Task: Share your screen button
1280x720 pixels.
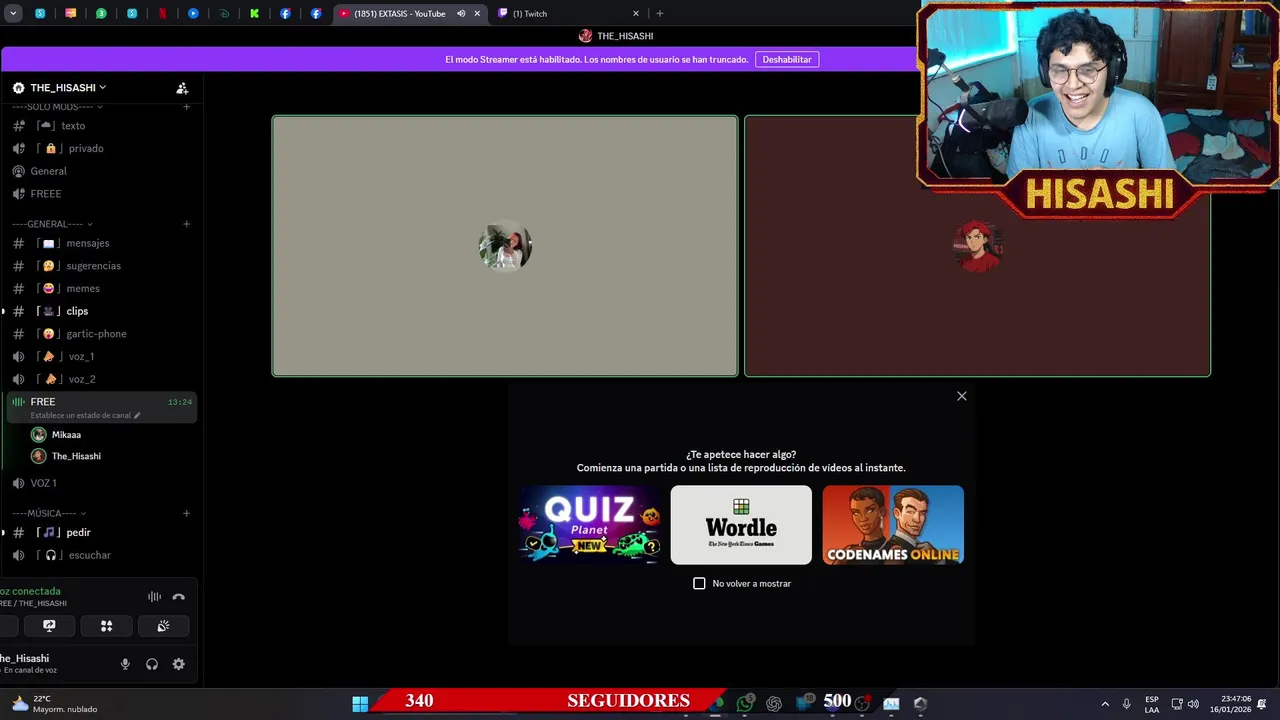Action: coord(49,626)
